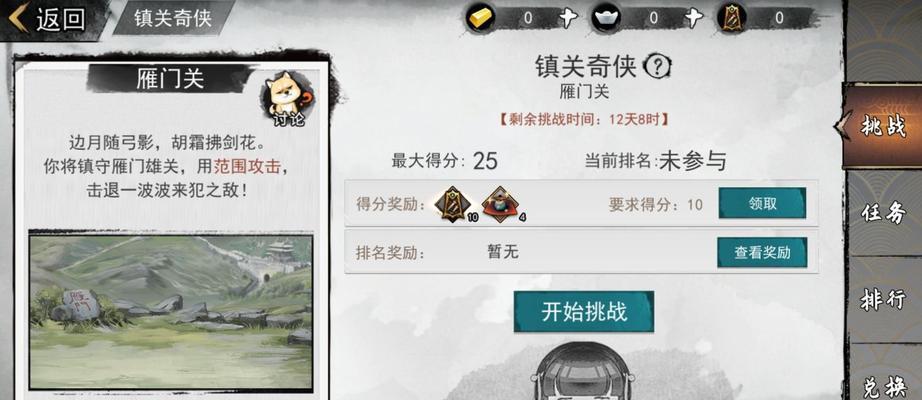Inspect the first score reward badge
Image resolution: width=922 pixels, height=400 pixels.
coord(453,204)
